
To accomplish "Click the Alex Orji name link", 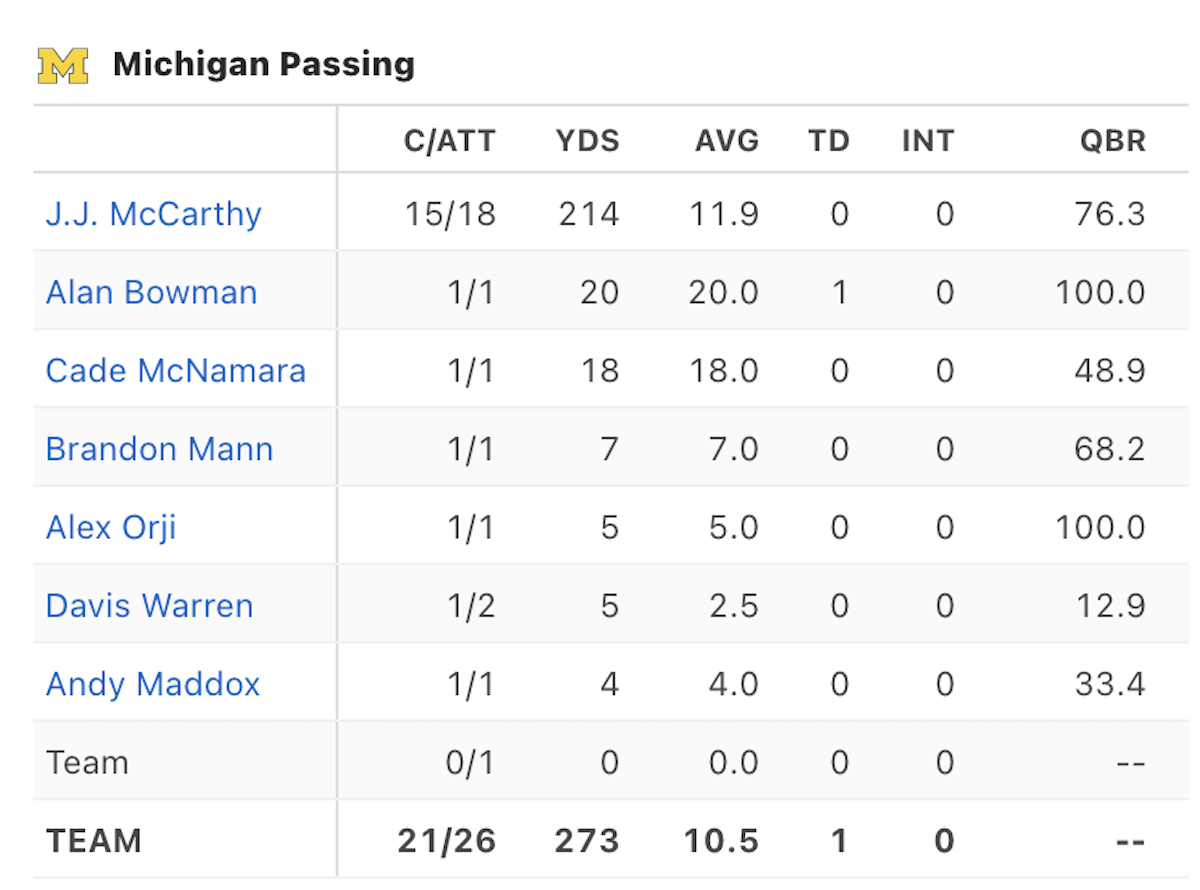I will click(x=111, y=527).
